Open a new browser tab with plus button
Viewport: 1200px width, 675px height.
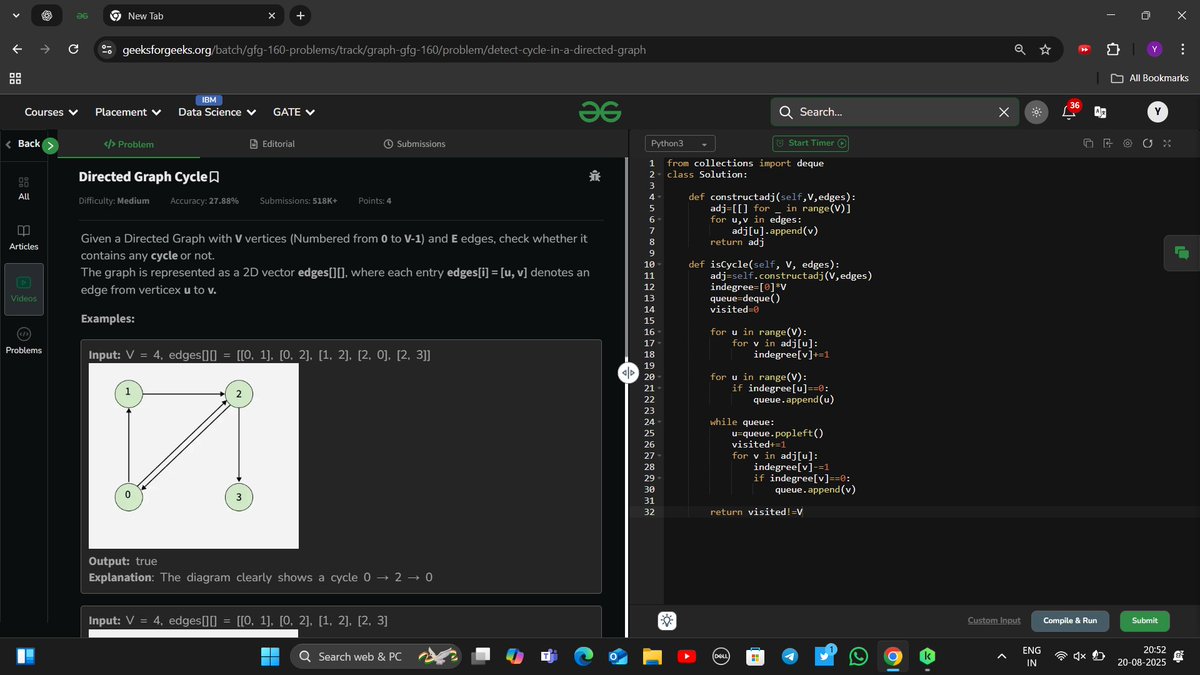point(301,15)
